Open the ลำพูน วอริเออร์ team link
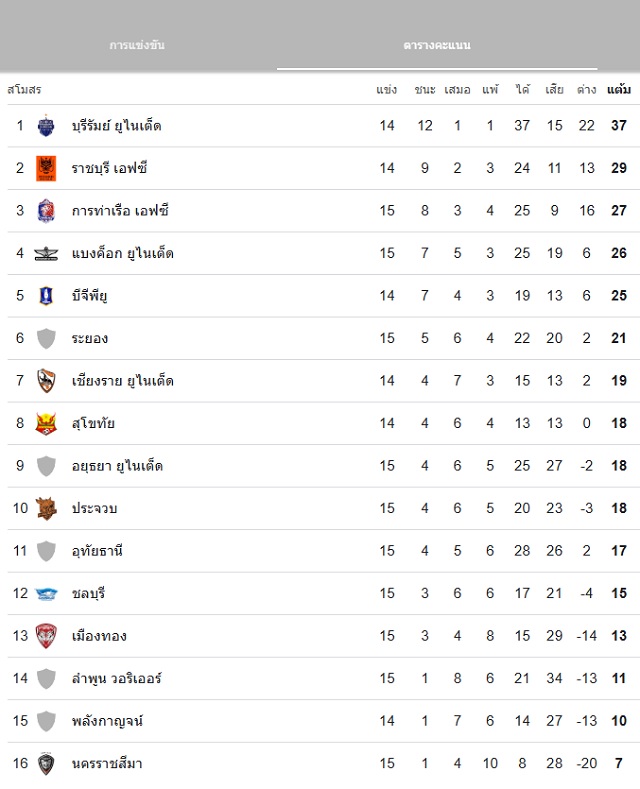The height and width of the screenshot is (789, 640). 116,679
